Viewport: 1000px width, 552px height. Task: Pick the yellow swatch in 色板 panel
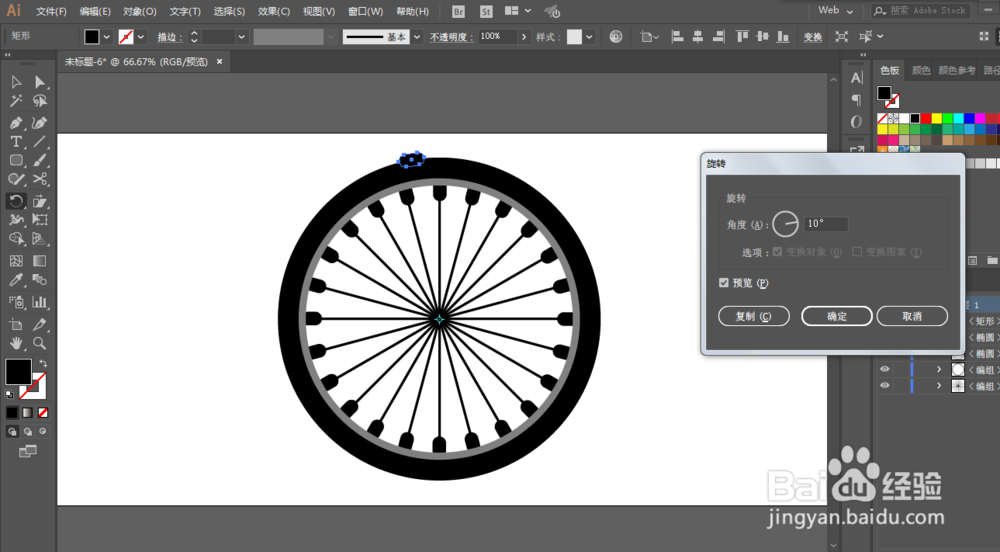click(x=936, y=118)
